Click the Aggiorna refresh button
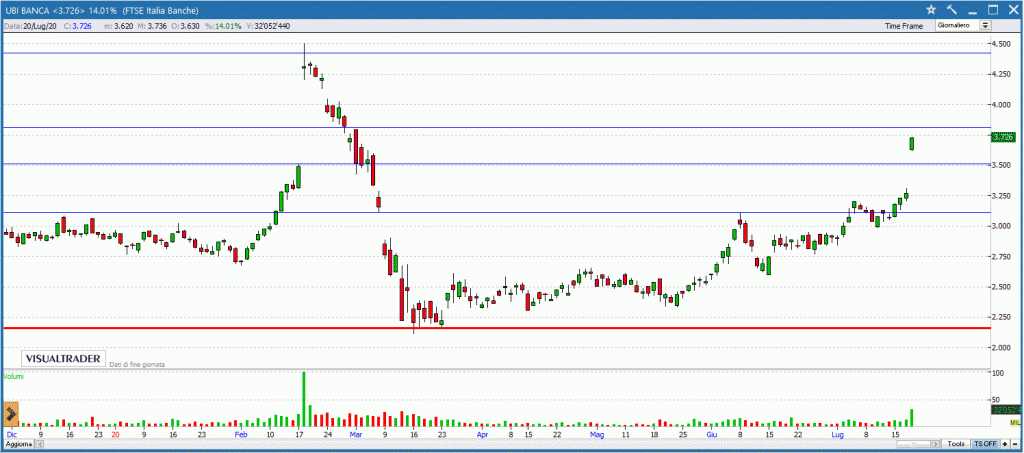 coord(17,444)
